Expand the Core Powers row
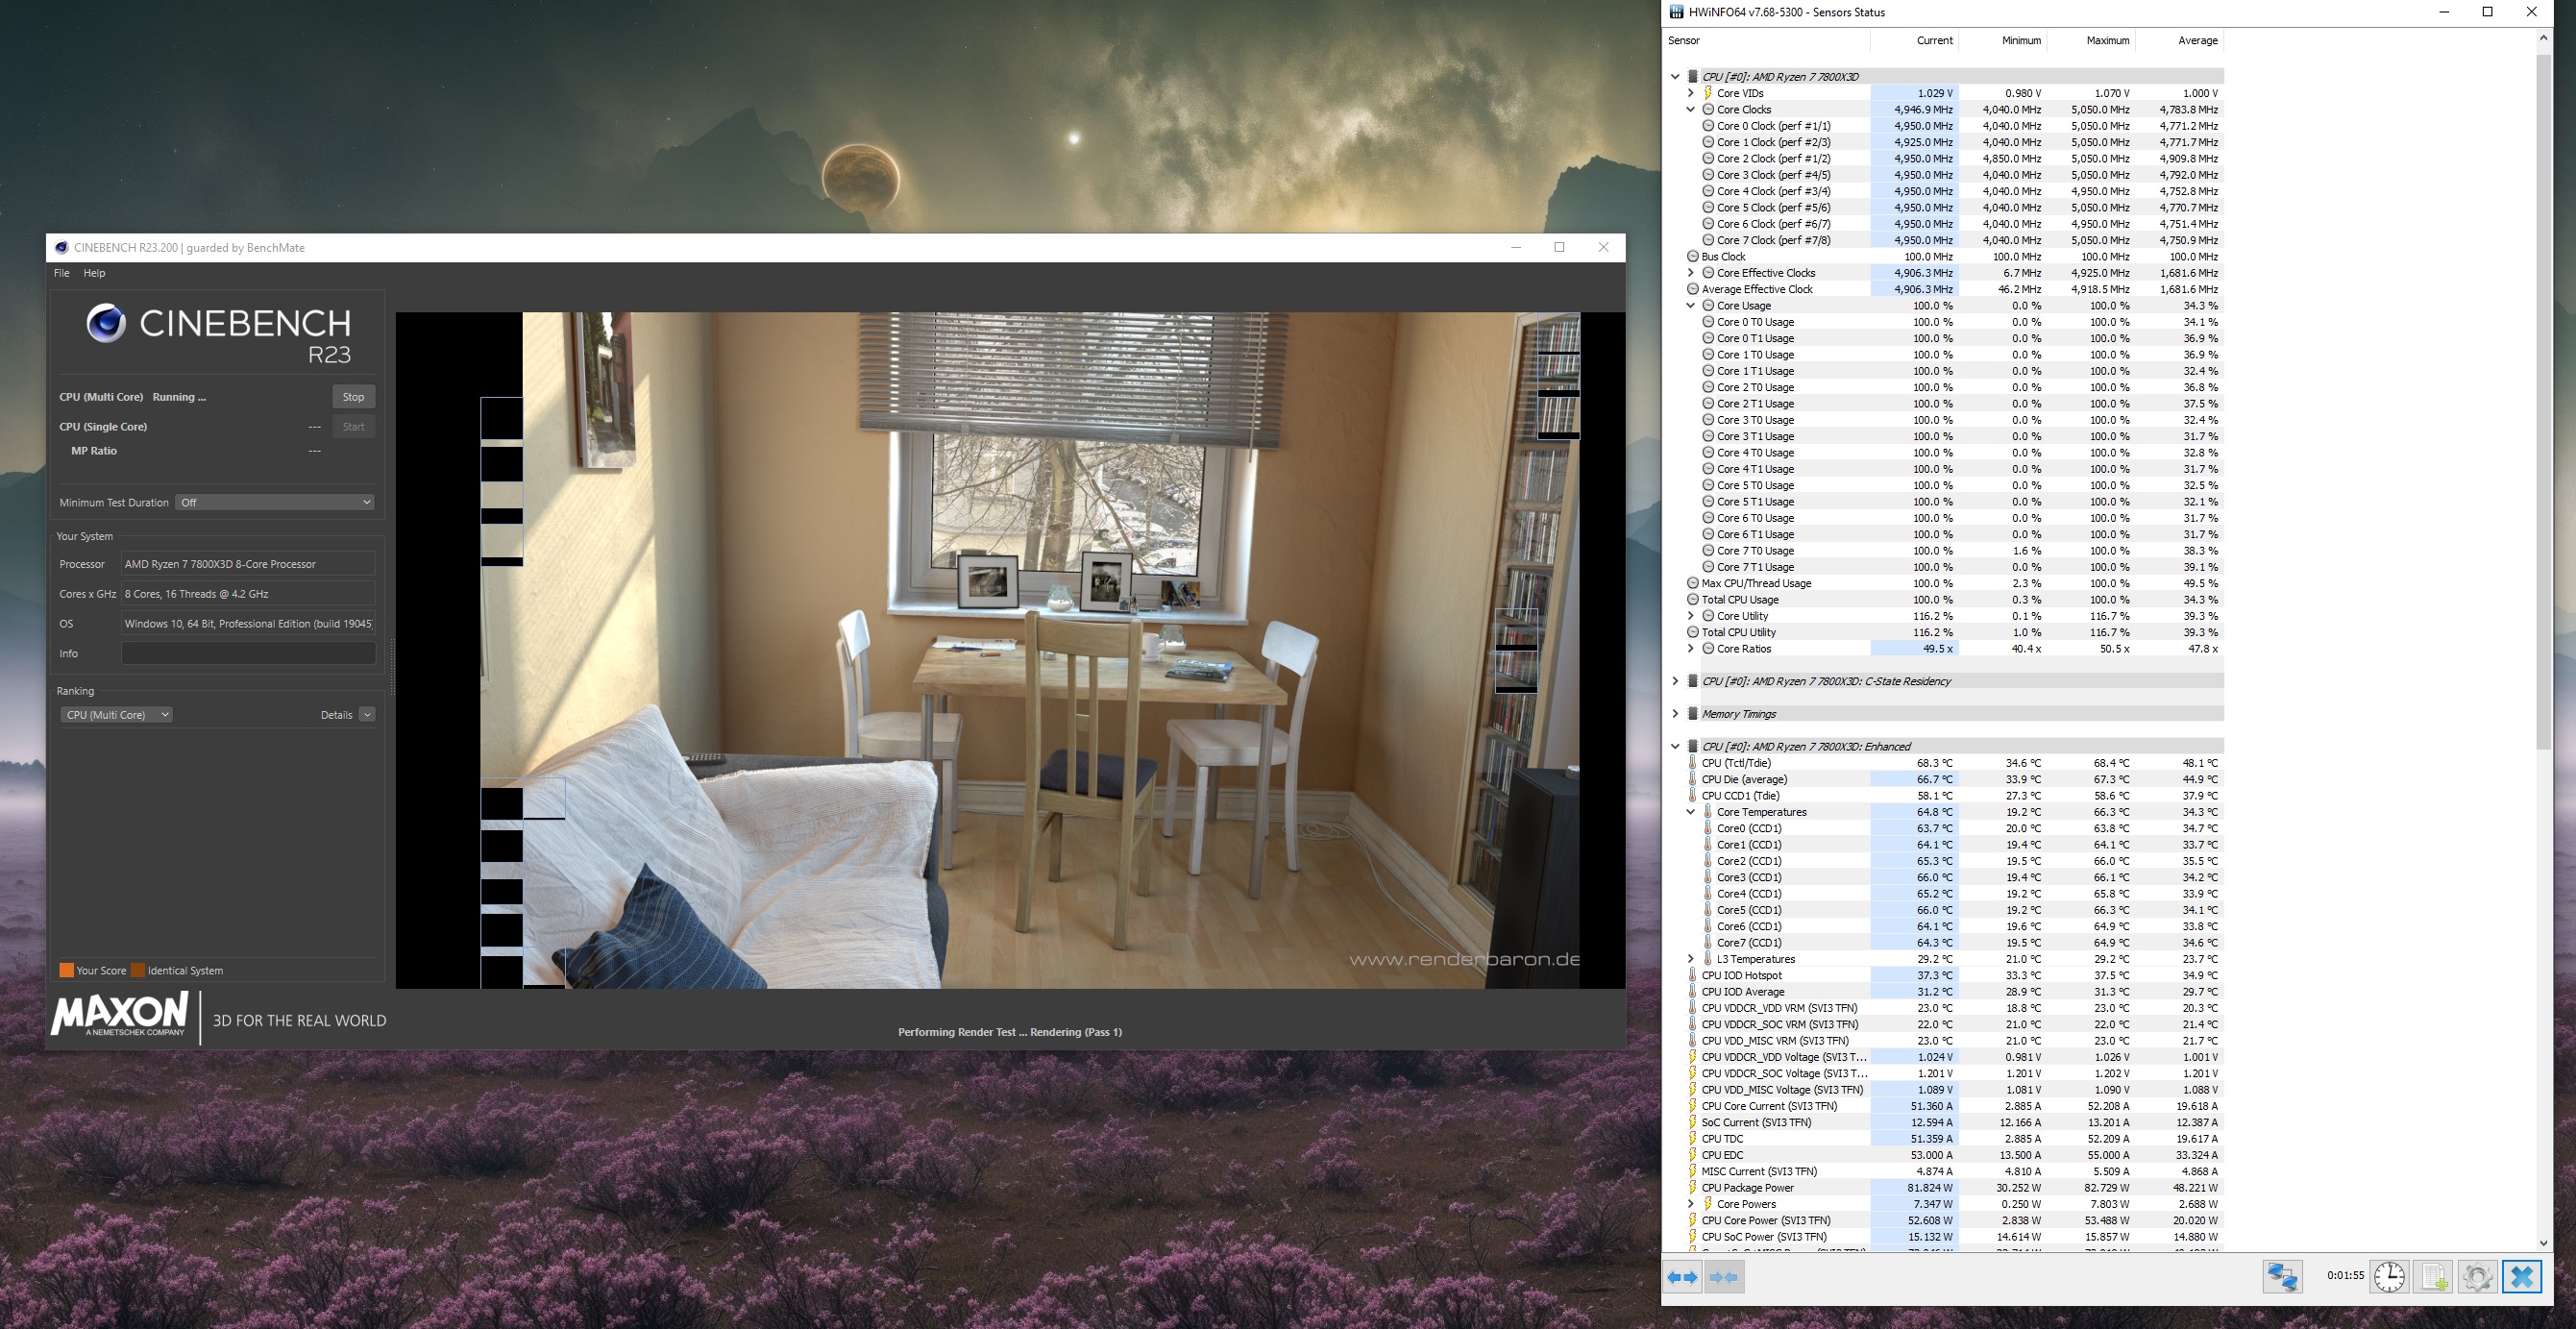Image resolution: width=2576 pixels, height=1329 pixels. (1691, 1204)
